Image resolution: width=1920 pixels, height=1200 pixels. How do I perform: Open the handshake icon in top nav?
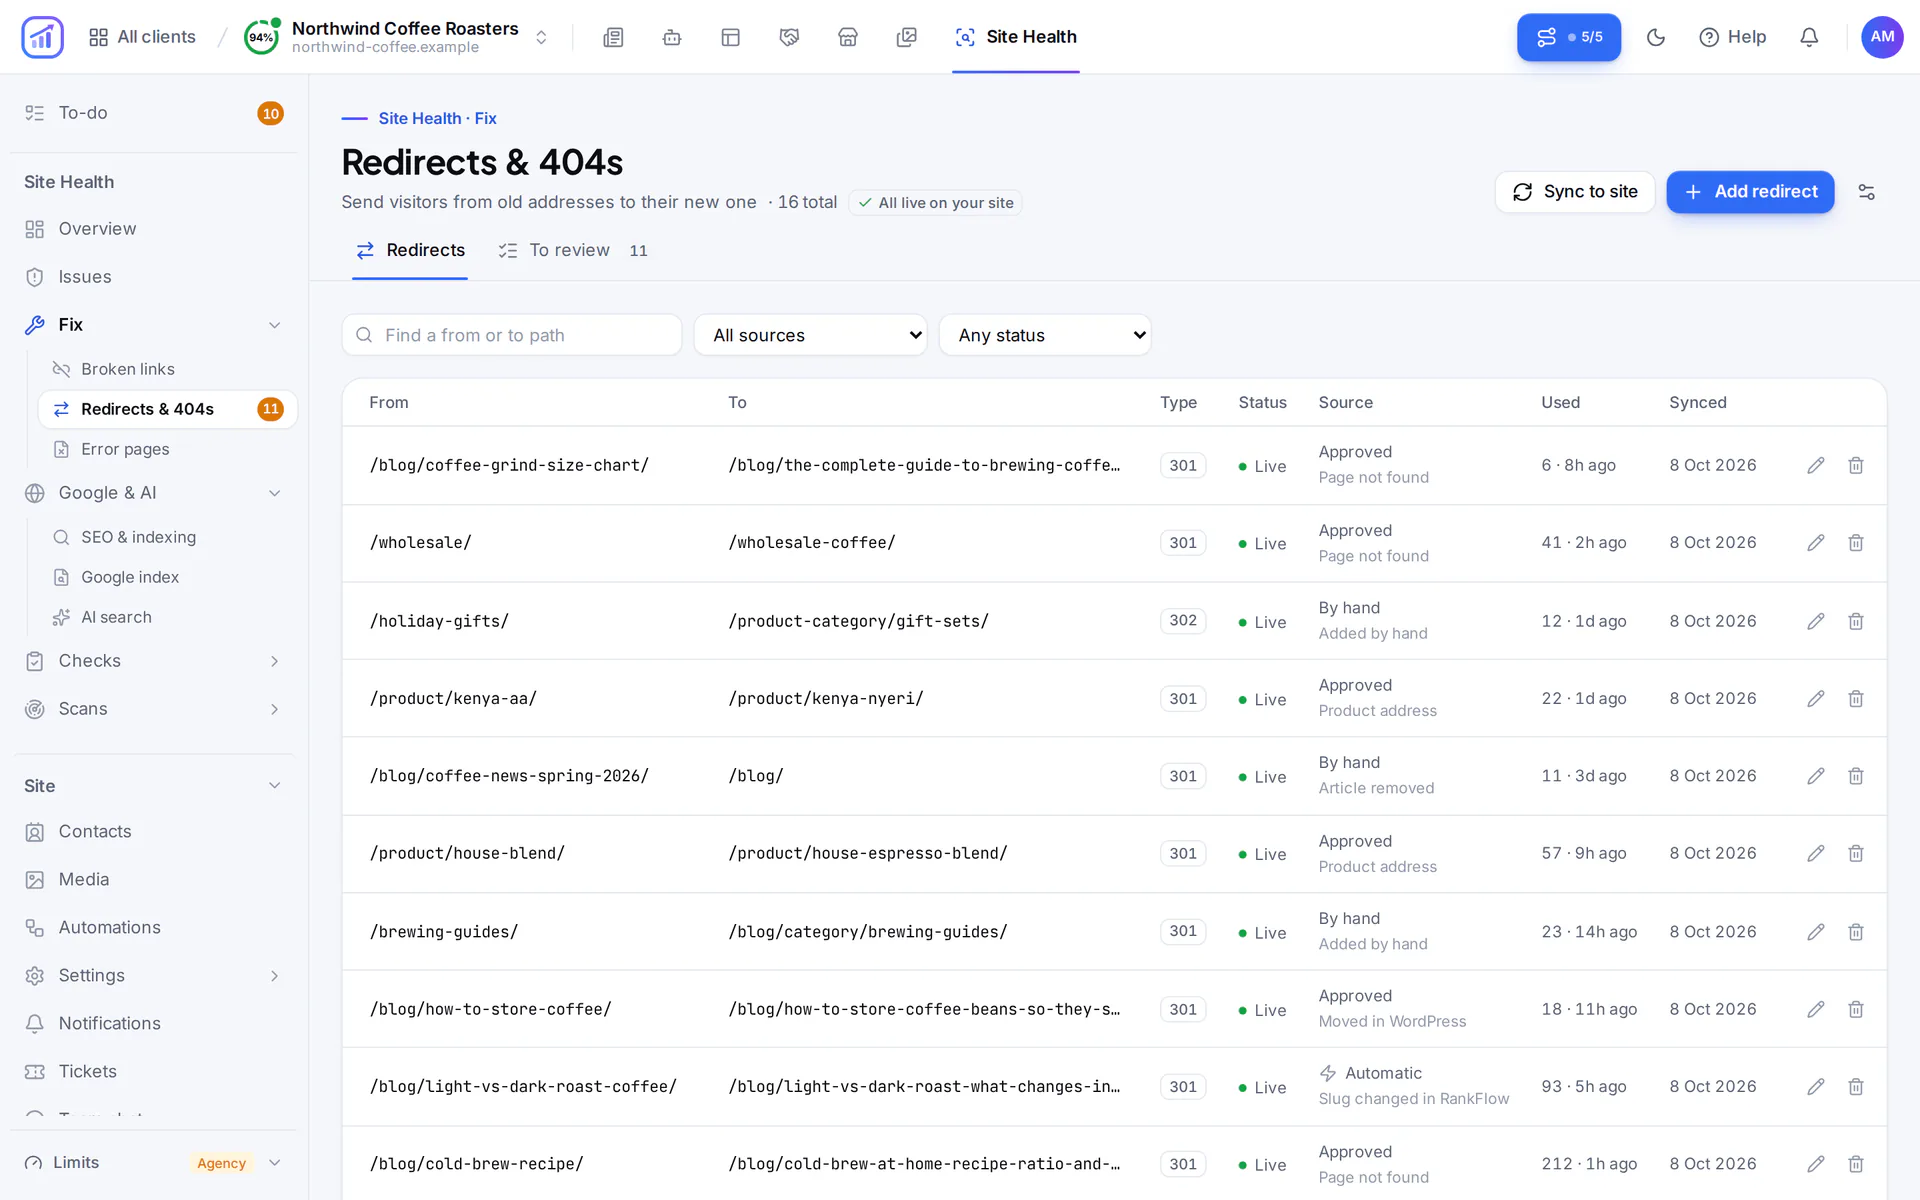click(789, 37)
